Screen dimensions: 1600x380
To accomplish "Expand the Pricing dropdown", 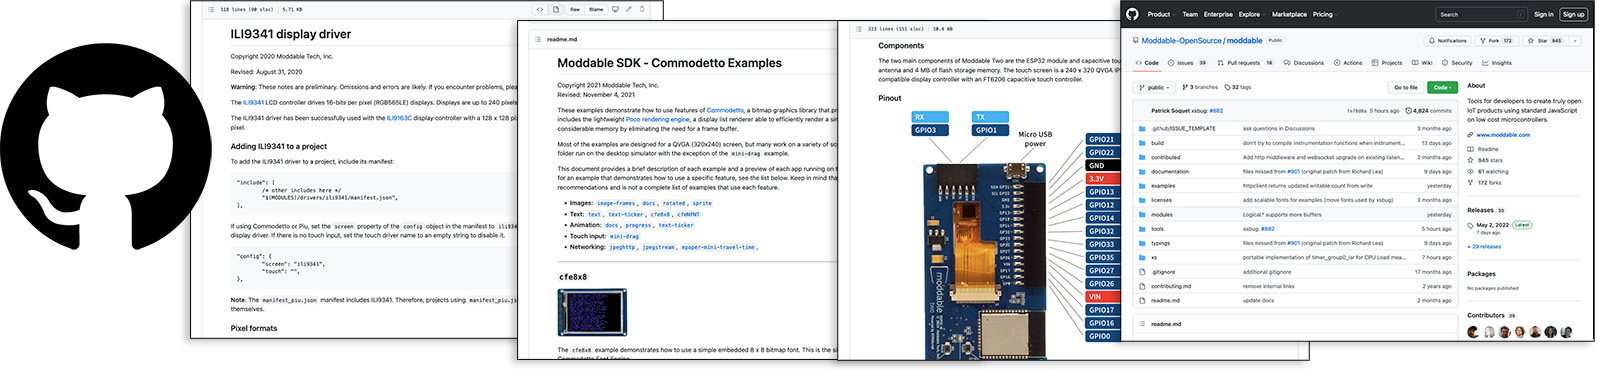I will 1325,14.
